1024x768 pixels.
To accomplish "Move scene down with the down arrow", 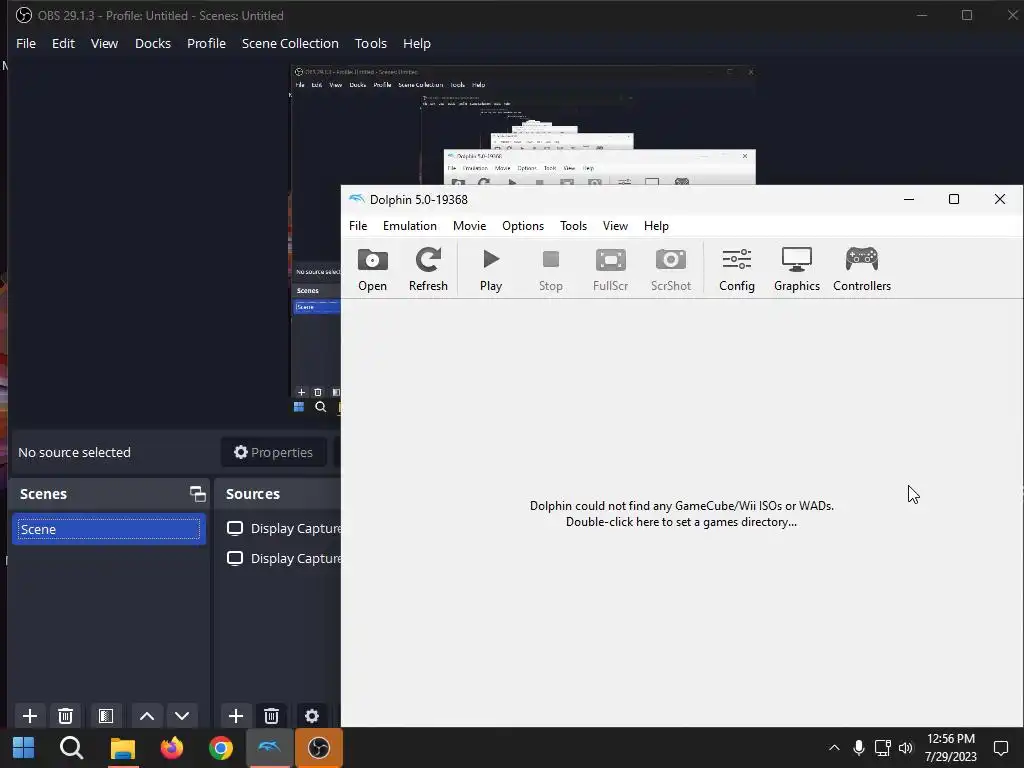I will pos(182,716).
